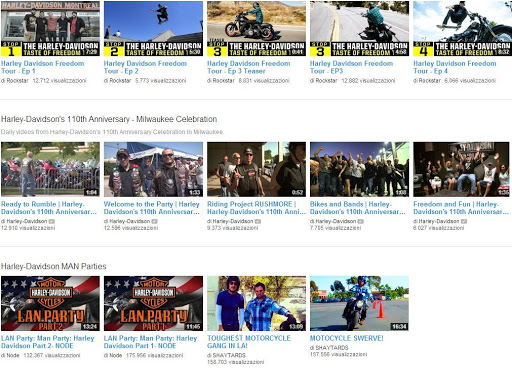Click the Bikes and Bands video title
Screen dimensions: 512x374
click(358, 208)
